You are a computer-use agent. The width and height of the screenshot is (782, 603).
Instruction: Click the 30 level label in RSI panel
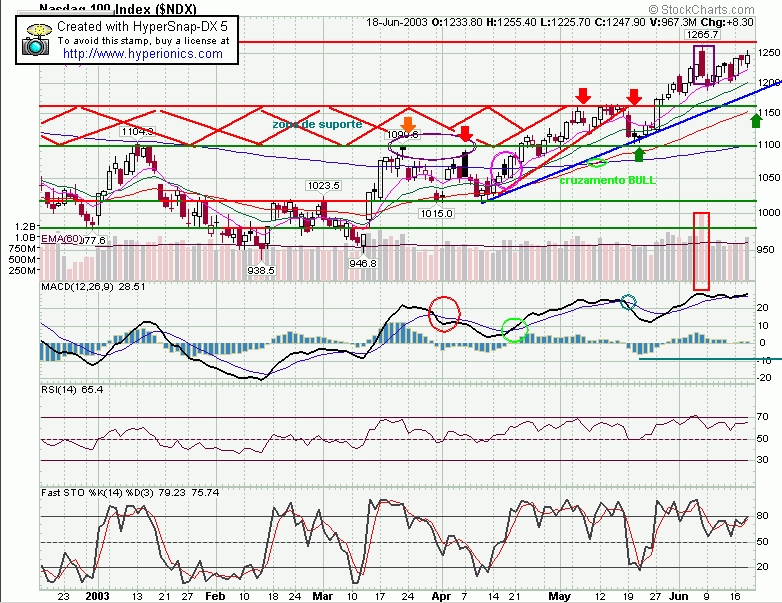[x=763, y=459]
